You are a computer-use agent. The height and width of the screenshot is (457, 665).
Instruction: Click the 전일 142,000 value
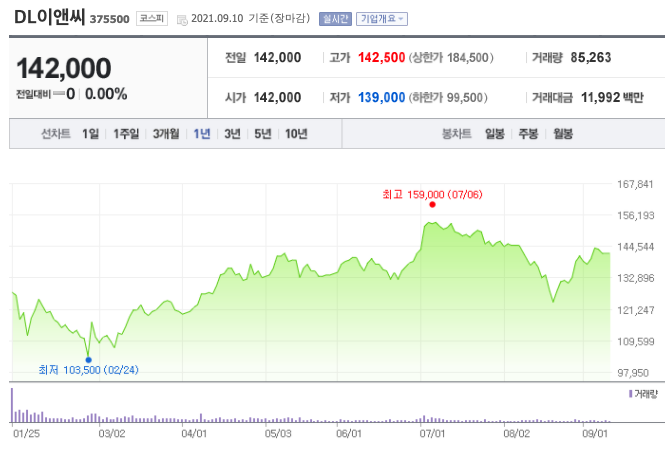277,58
